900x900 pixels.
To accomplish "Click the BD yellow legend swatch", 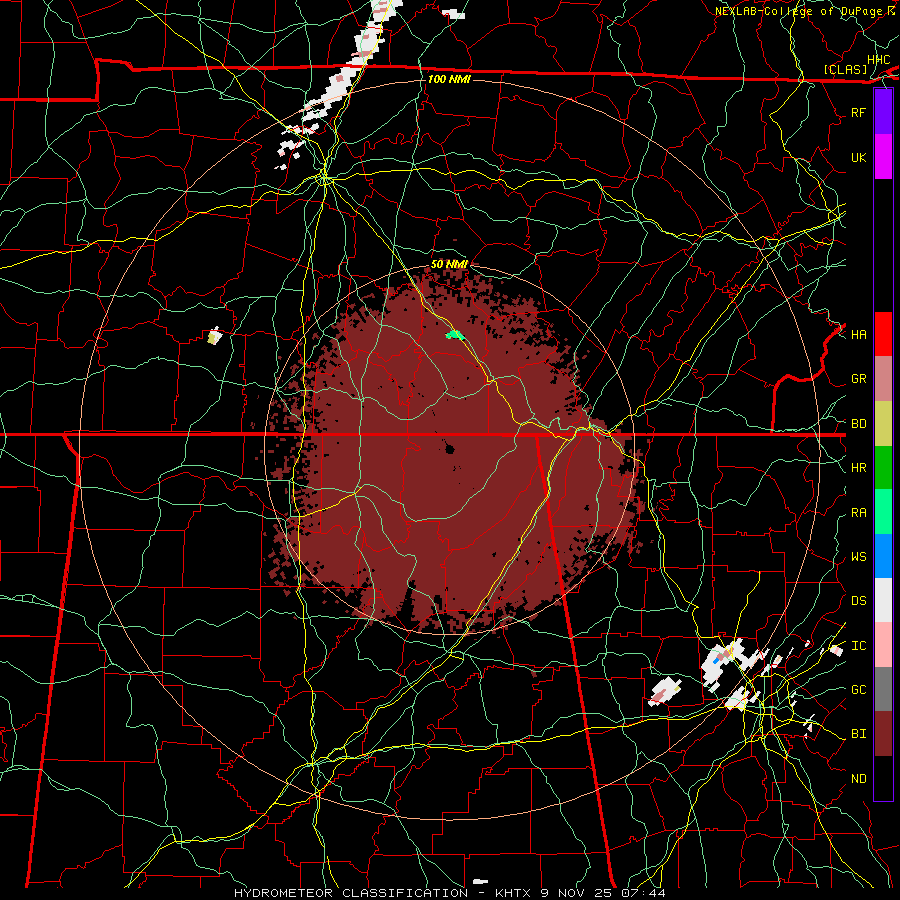I will pyautogui.click(x=883, y=423).
